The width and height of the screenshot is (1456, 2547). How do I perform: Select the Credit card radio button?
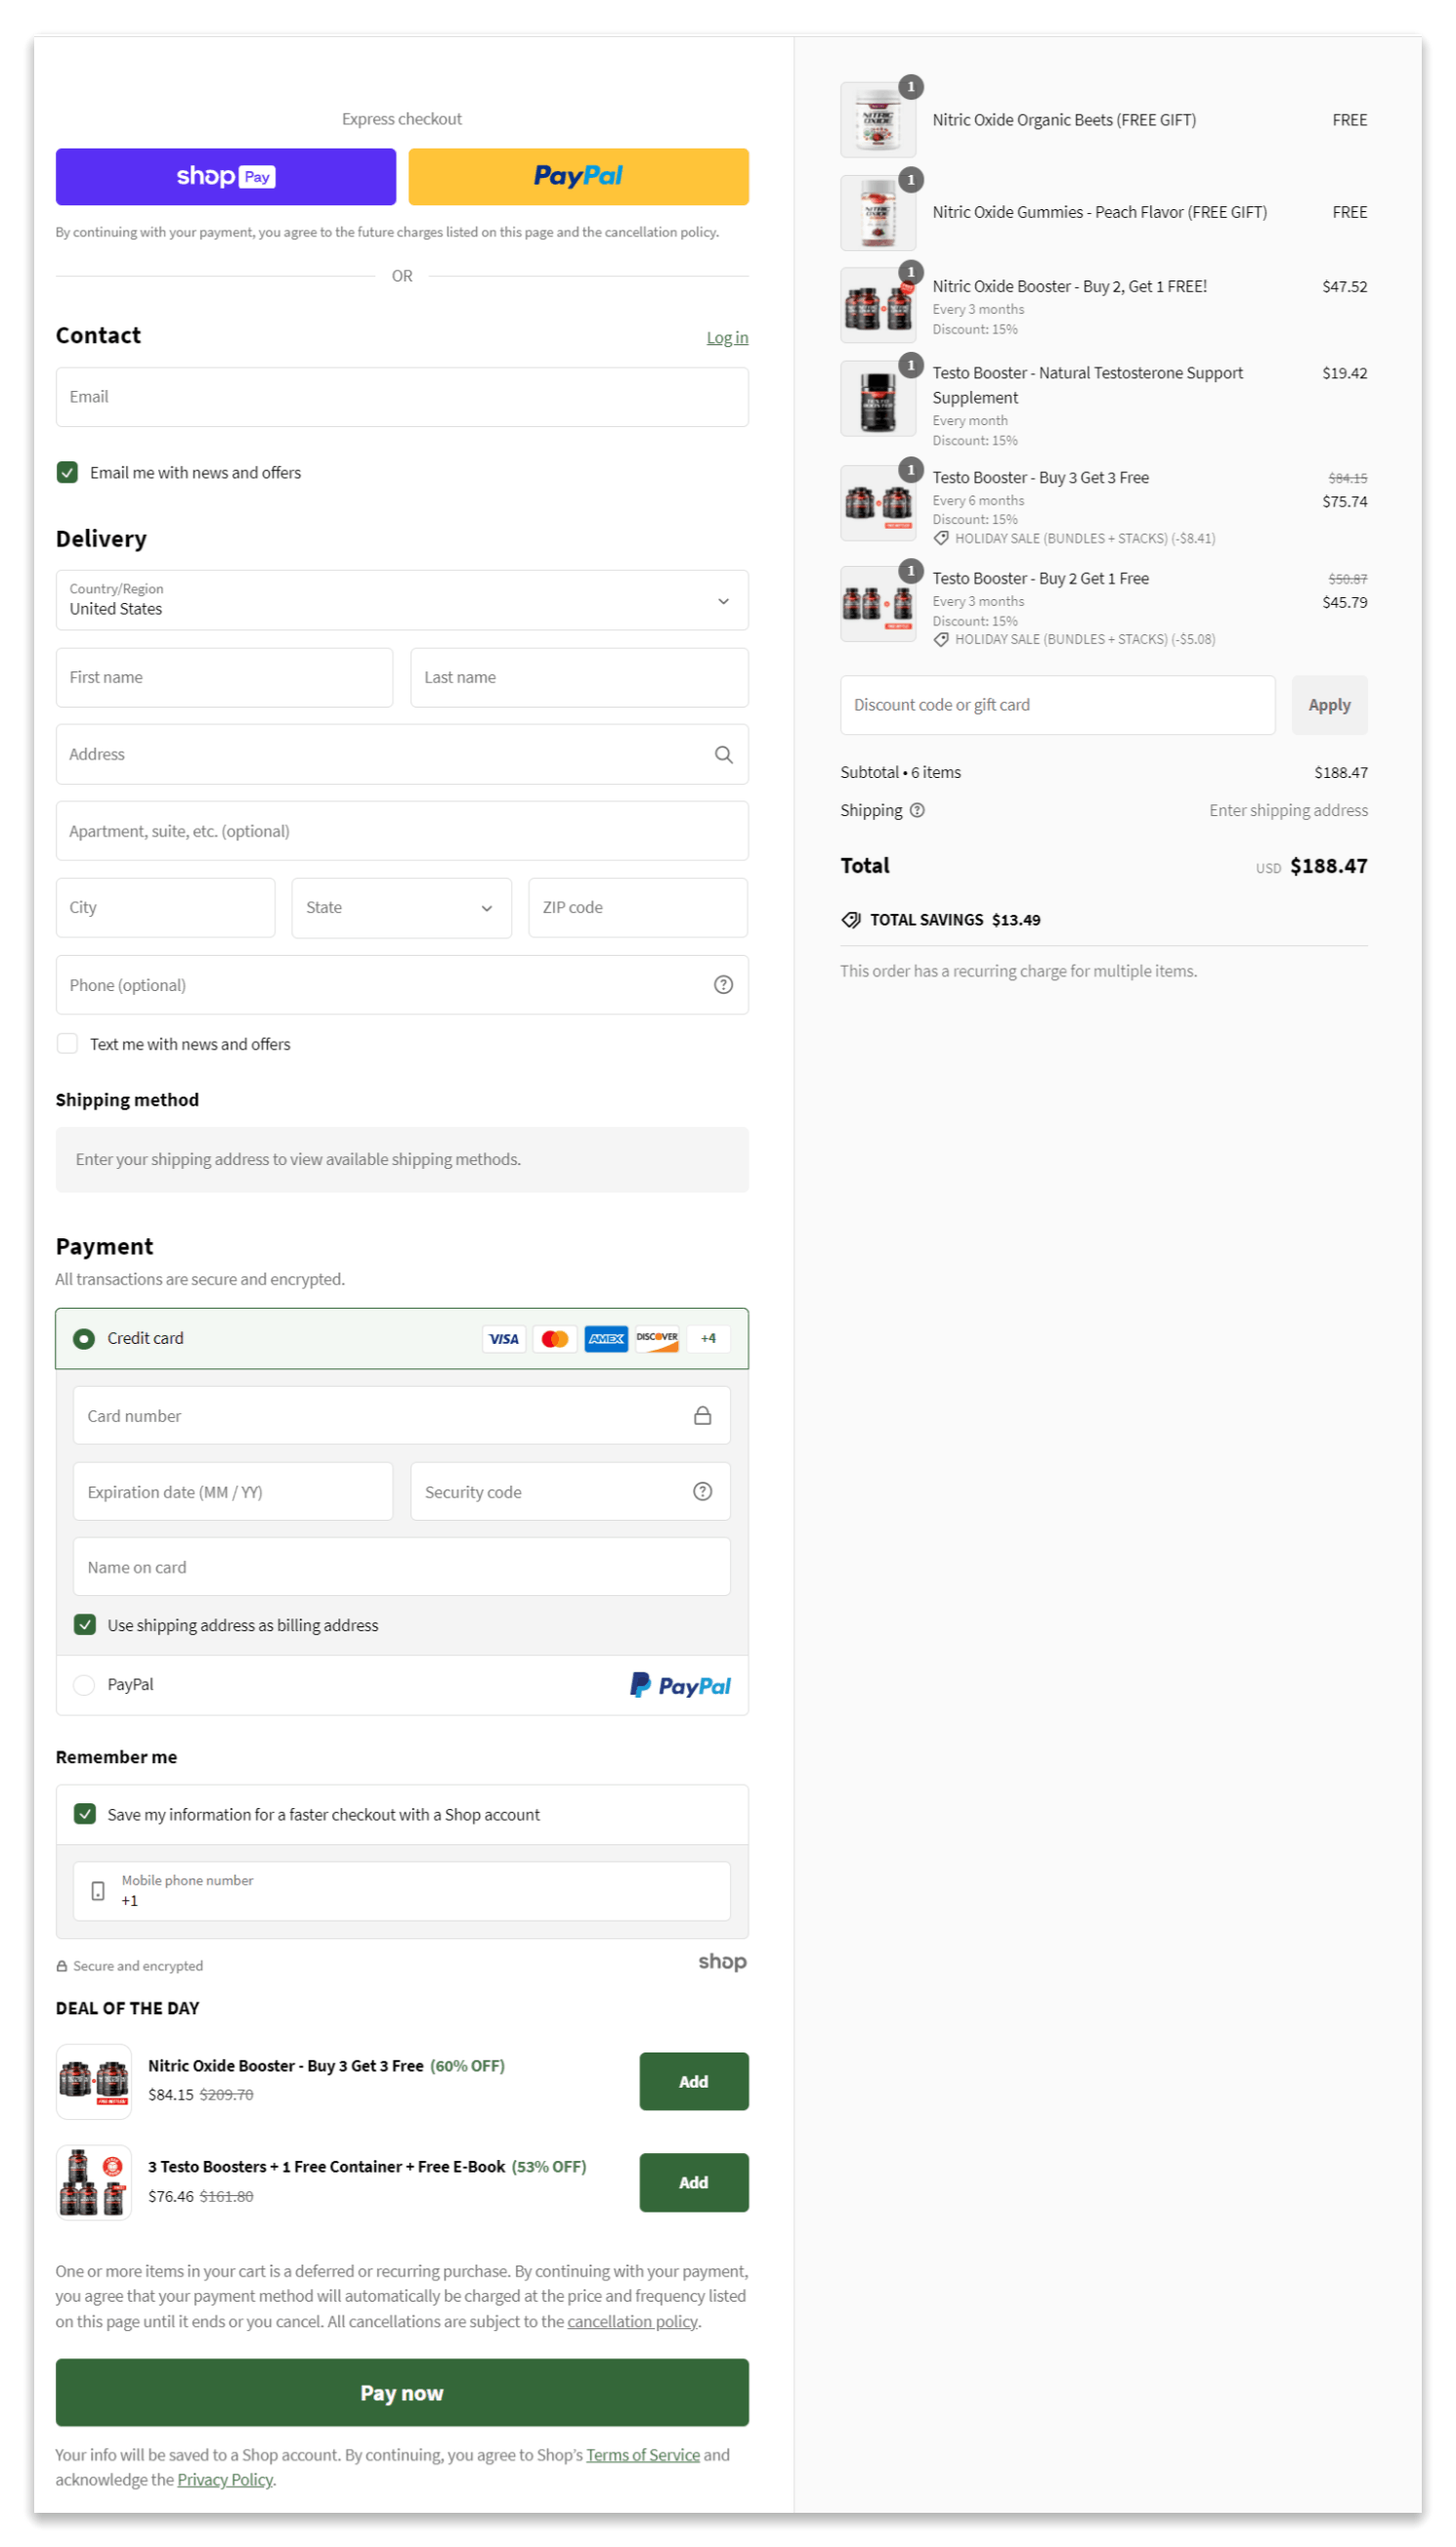pos(84,1338)
